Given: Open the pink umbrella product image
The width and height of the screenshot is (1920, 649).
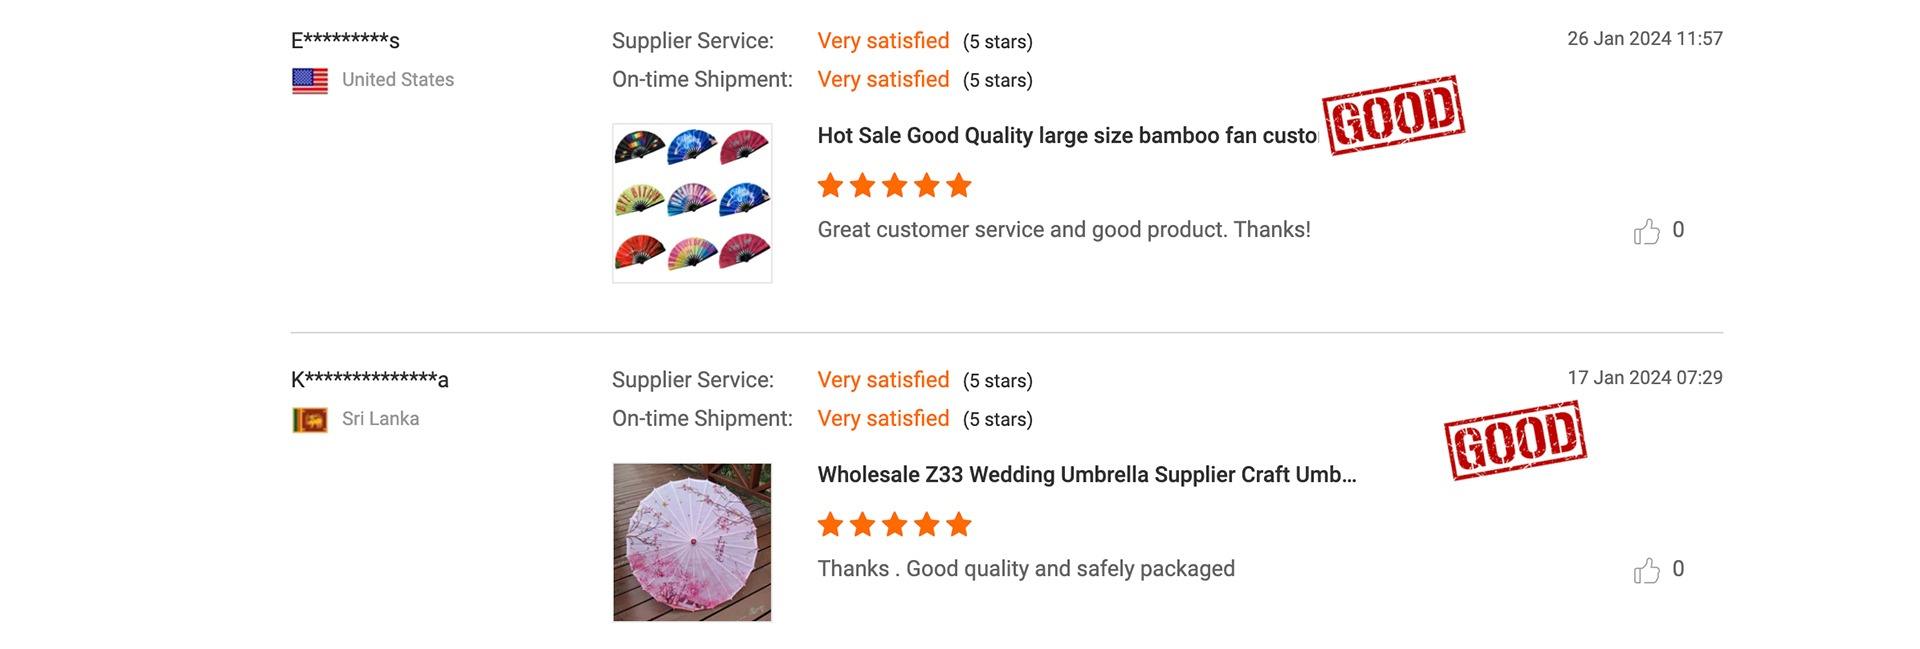Looking at the screenshot, I should click(x=692, y=542).
